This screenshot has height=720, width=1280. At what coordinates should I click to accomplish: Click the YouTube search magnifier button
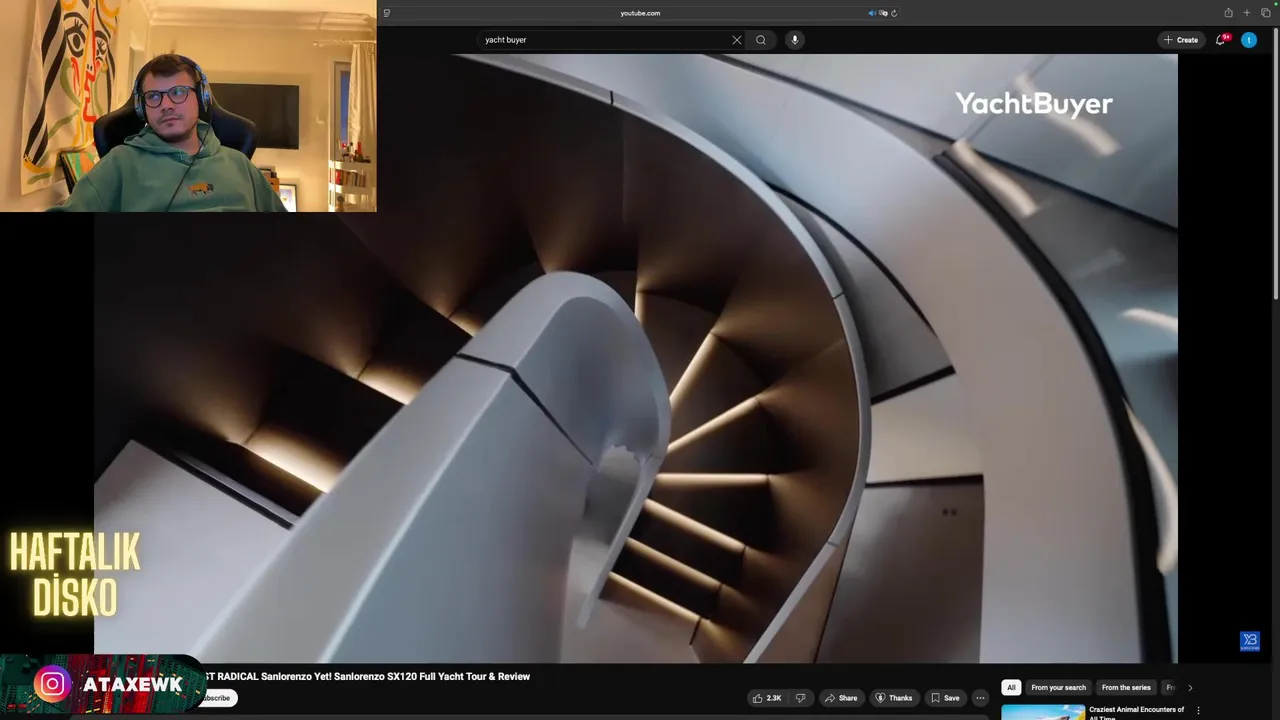pyautogui.click(x=761, y=40)
